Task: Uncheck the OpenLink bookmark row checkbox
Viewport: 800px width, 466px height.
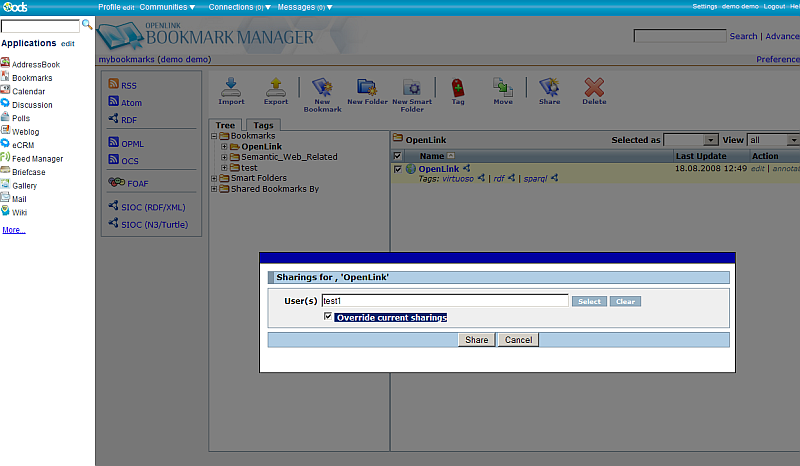Action: coord(397,169)
